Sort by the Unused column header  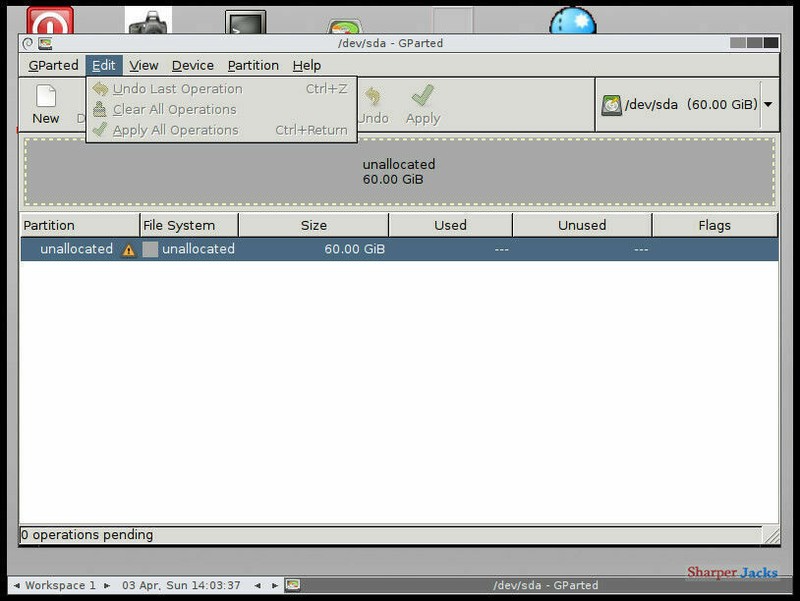582,226
